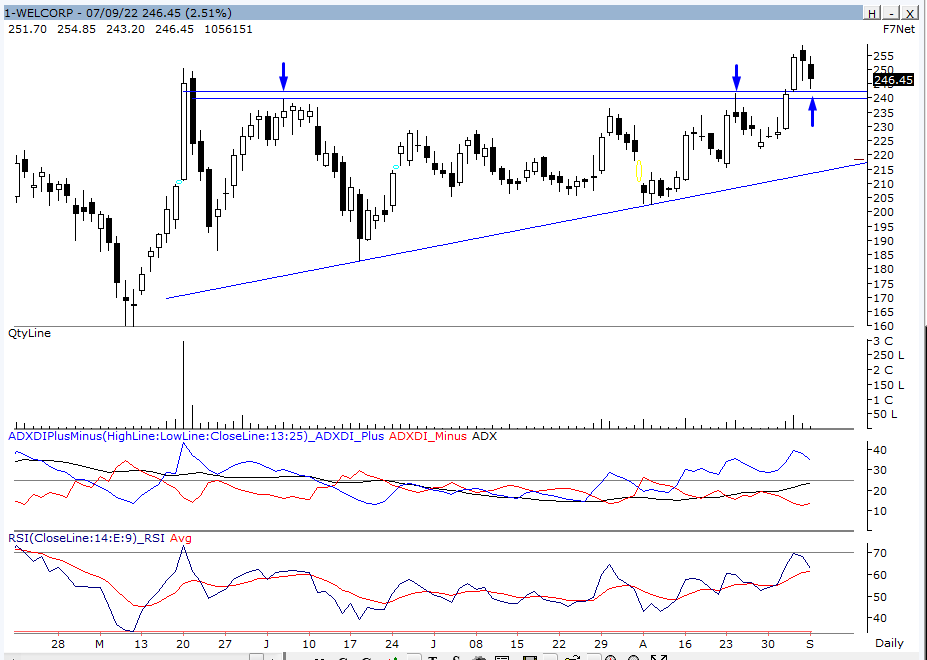Click the 60 level on the RSI axis

880,575
